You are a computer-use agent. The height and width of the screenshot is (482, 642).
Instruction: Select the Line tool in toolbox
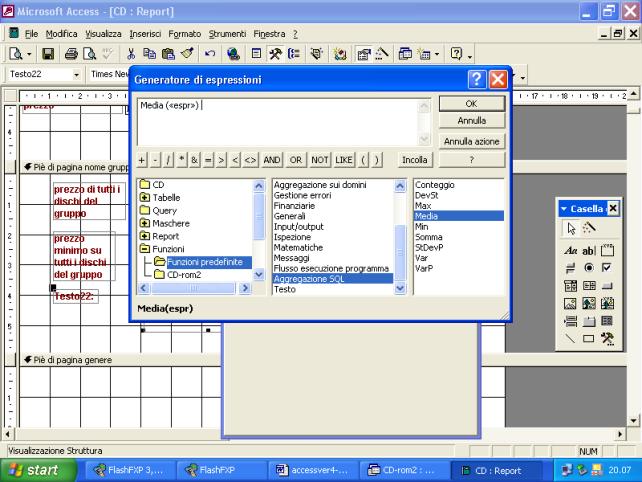(570, 338)
